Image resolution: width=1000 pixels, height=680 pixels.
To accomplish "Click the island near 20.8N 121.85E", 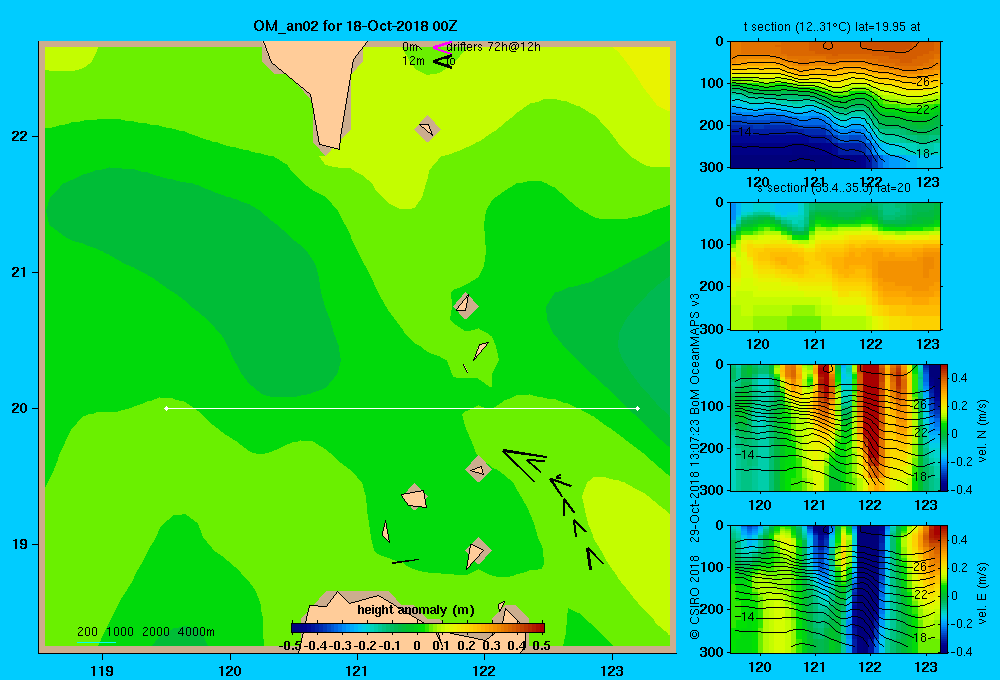I will coord(465,306).
